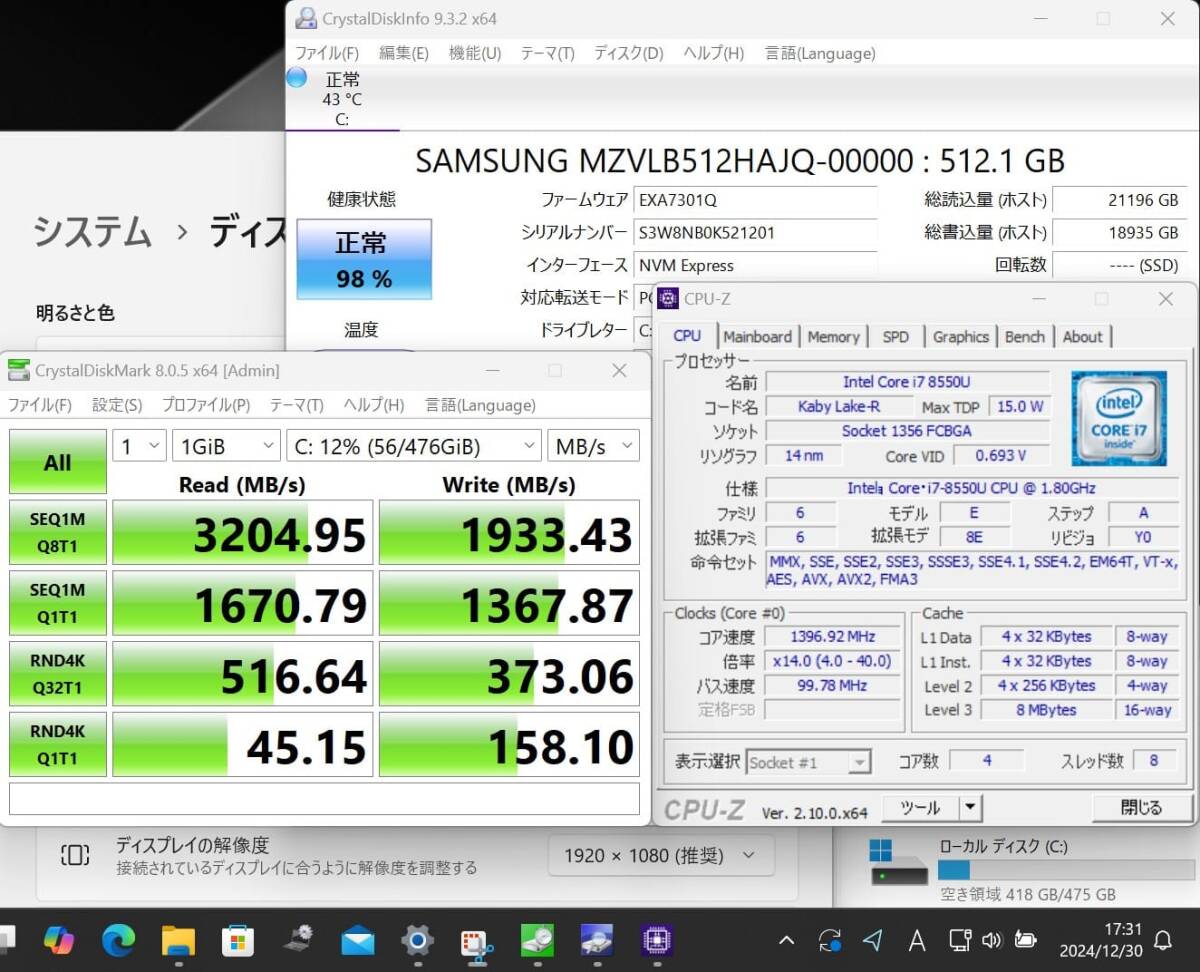This screenshot has width=1200, height=972.
Task: Open the notification bell
Action: click(x=1163, y=941)
